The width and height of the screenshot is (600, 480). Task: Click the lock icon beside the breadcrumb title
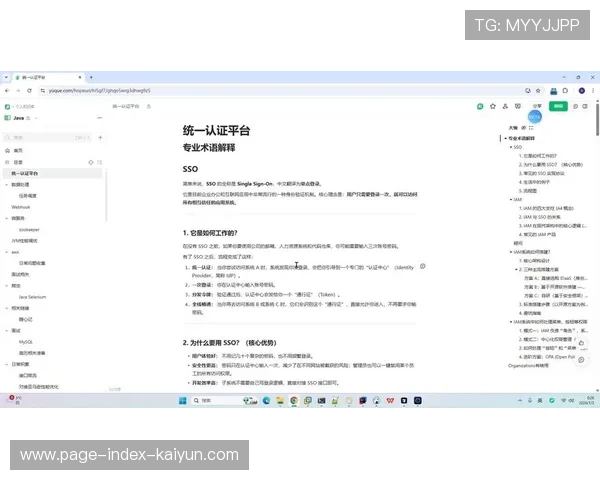point(149,106)
